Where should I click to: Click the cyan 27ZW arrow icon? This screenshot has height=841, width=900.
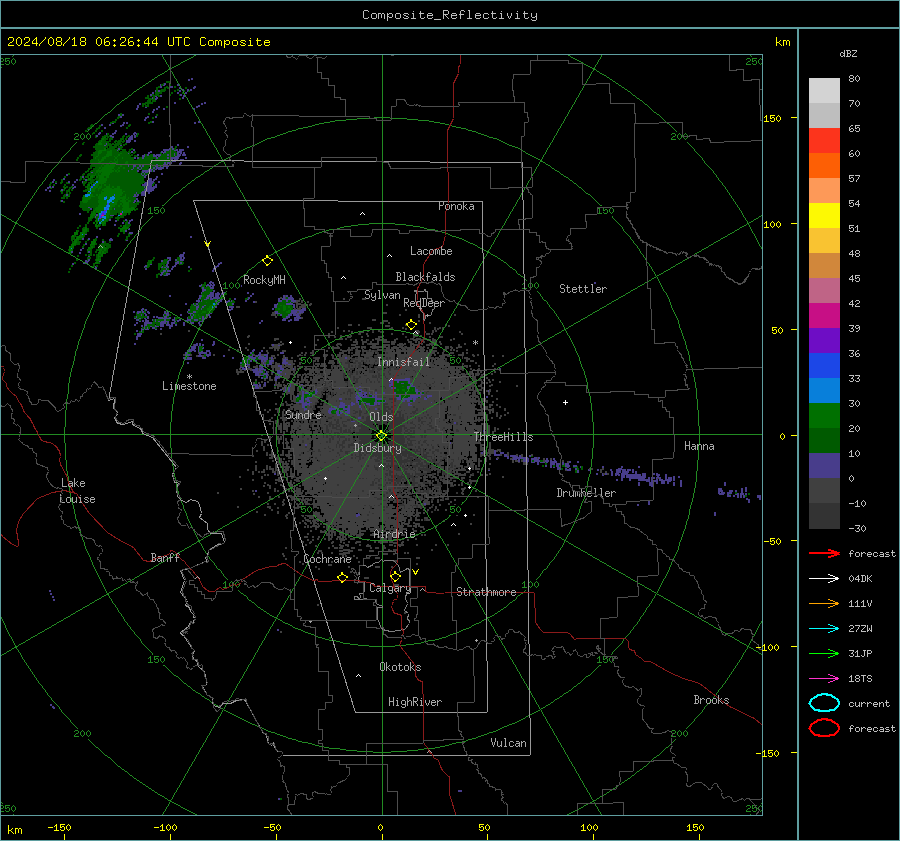click(x=824, y=629)
